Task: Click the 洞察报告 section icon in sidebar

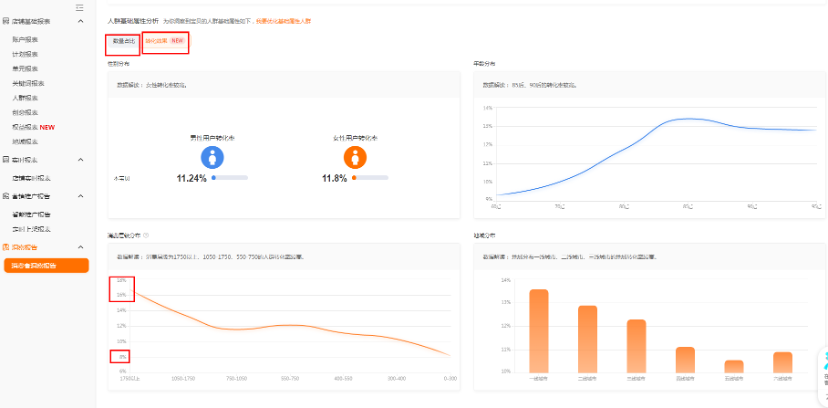Action: click(6, 247)
